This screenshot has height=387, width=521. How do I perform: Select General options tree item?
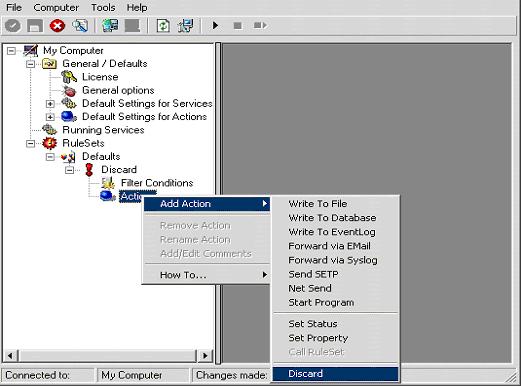(118, 90)
